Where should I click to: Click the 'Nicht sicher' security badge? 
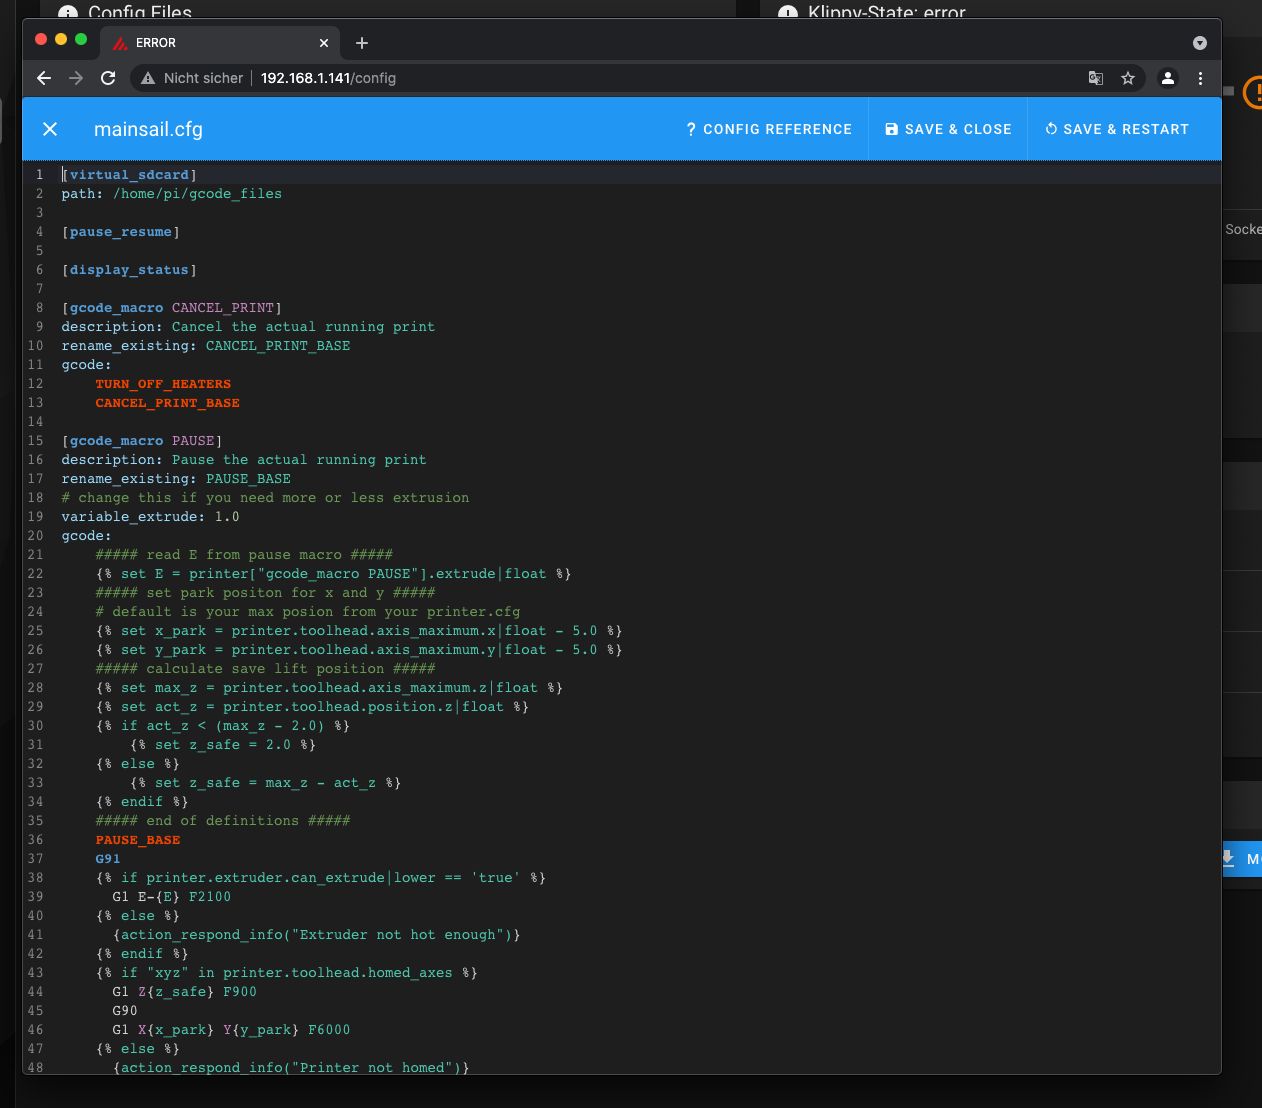click(191, 78)
